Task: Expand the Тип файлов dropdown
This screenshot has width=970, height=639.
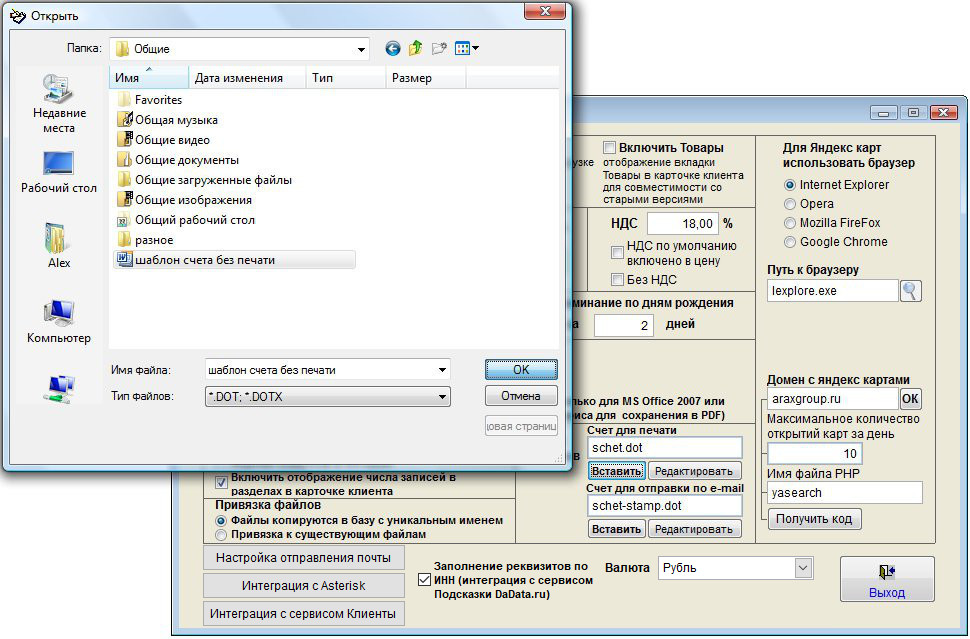Action: coord(442,397)
